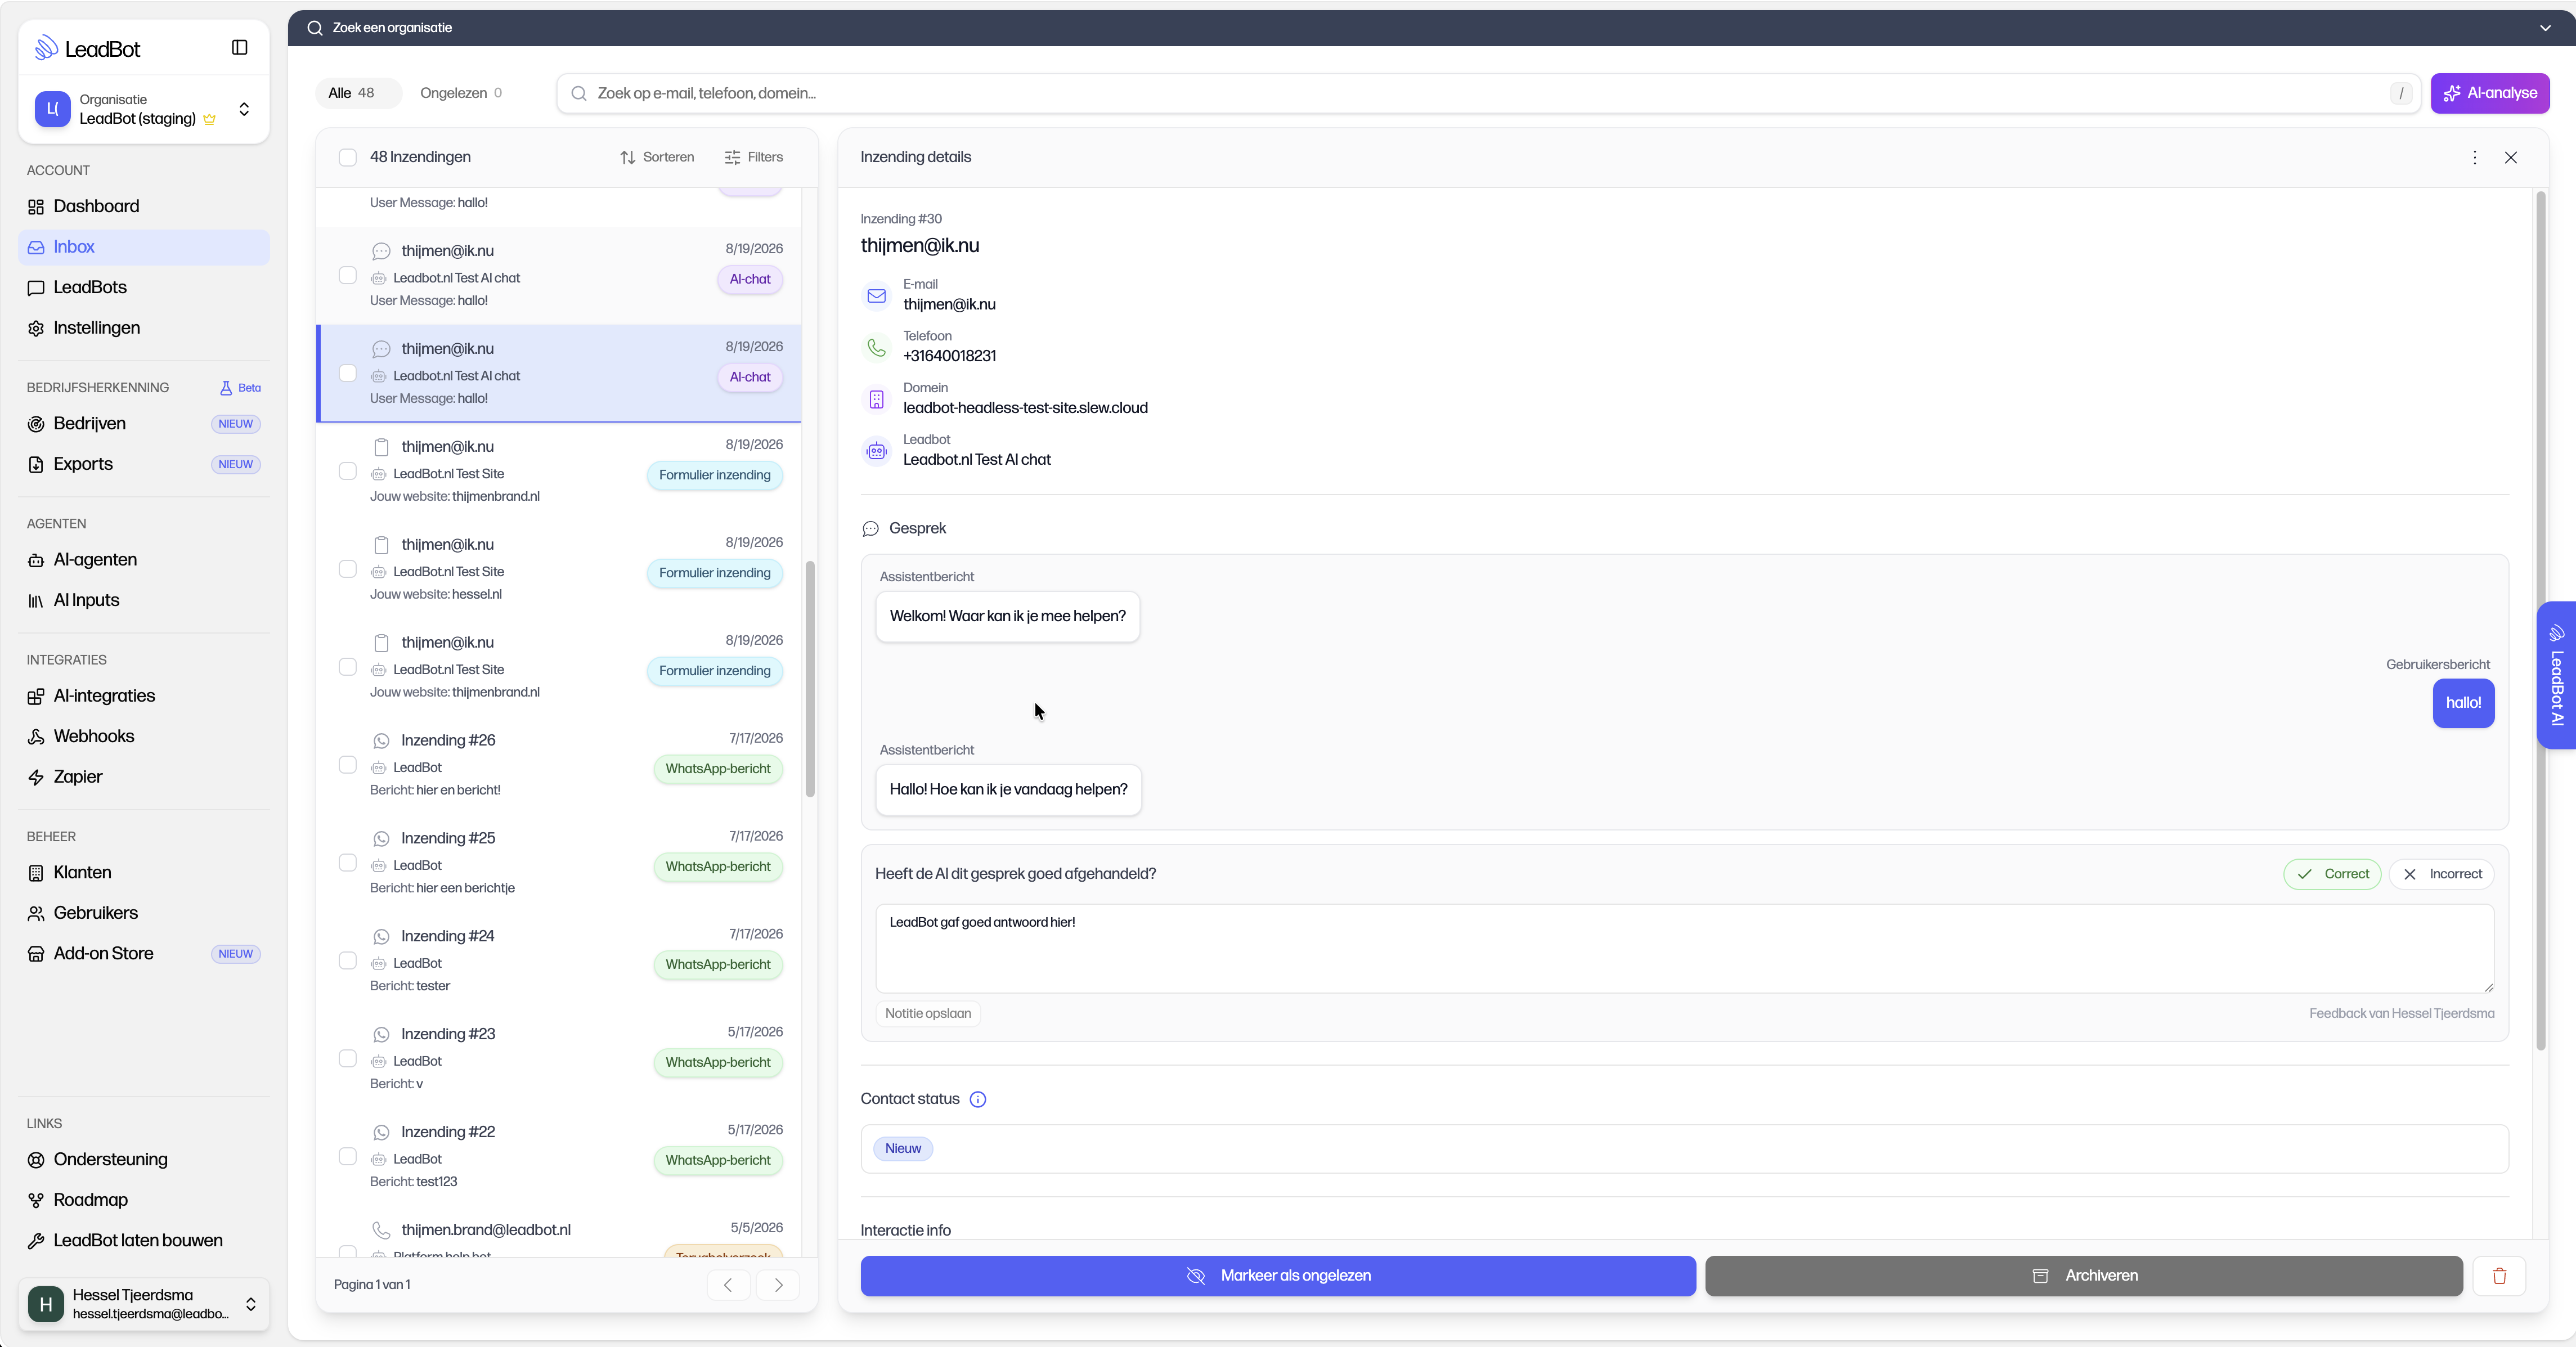The image size is (2576, 1347).
Task: Click the Gesprek chat bubble icon
Action: pos(870,529)
